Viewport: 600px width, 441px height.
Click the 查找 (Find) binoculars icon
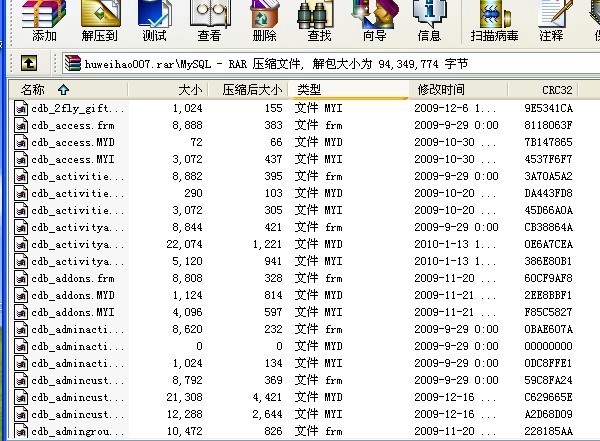click(315, 16)
